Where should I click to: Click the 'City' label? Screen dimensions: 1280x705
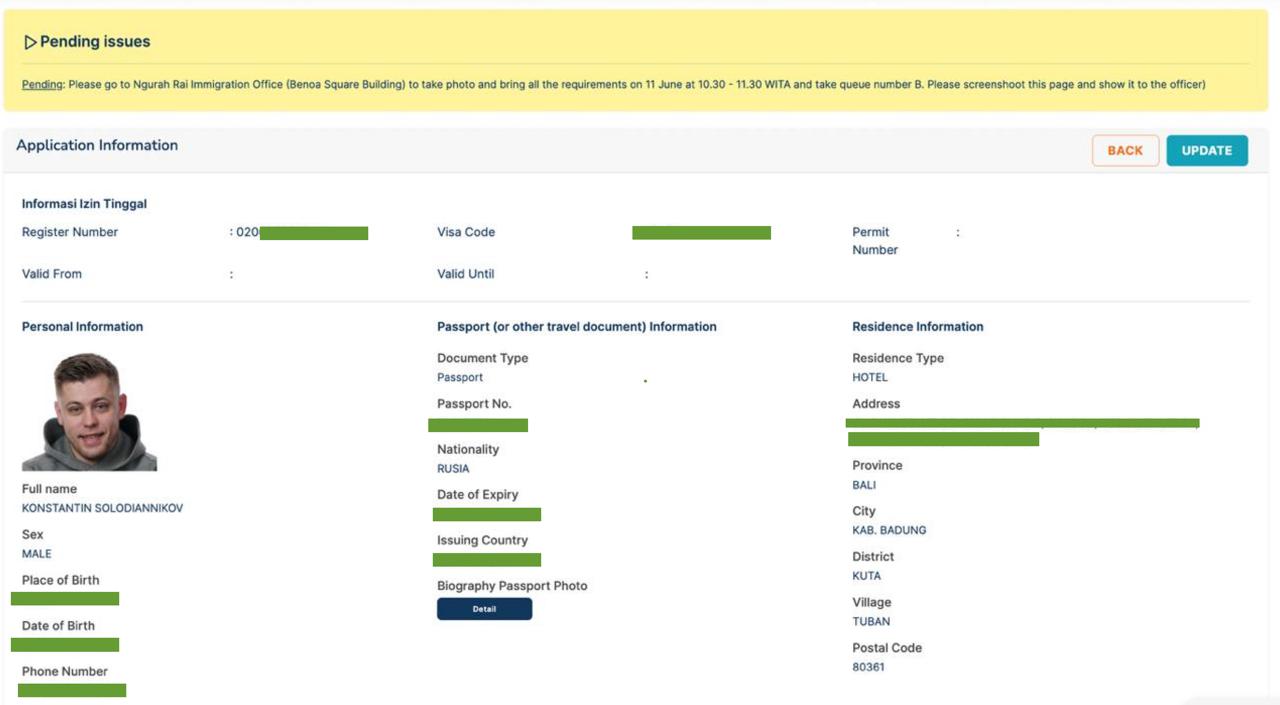(x=864, y=511)
